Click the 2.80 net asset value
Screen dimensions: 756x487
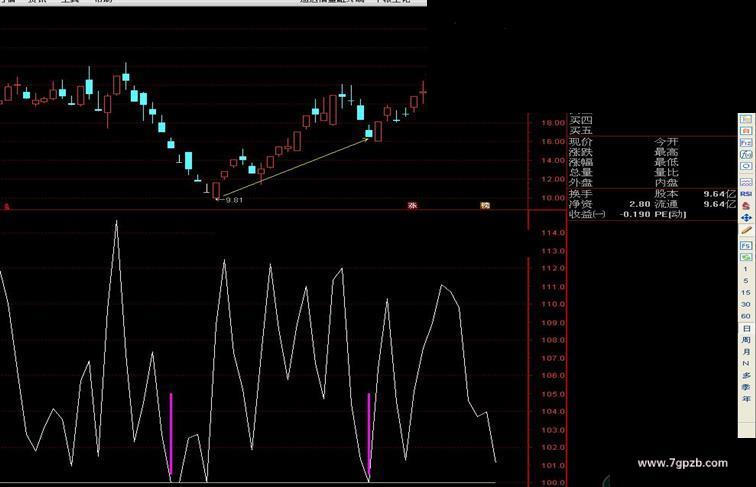pyautogui.click(x=640, y=204)
